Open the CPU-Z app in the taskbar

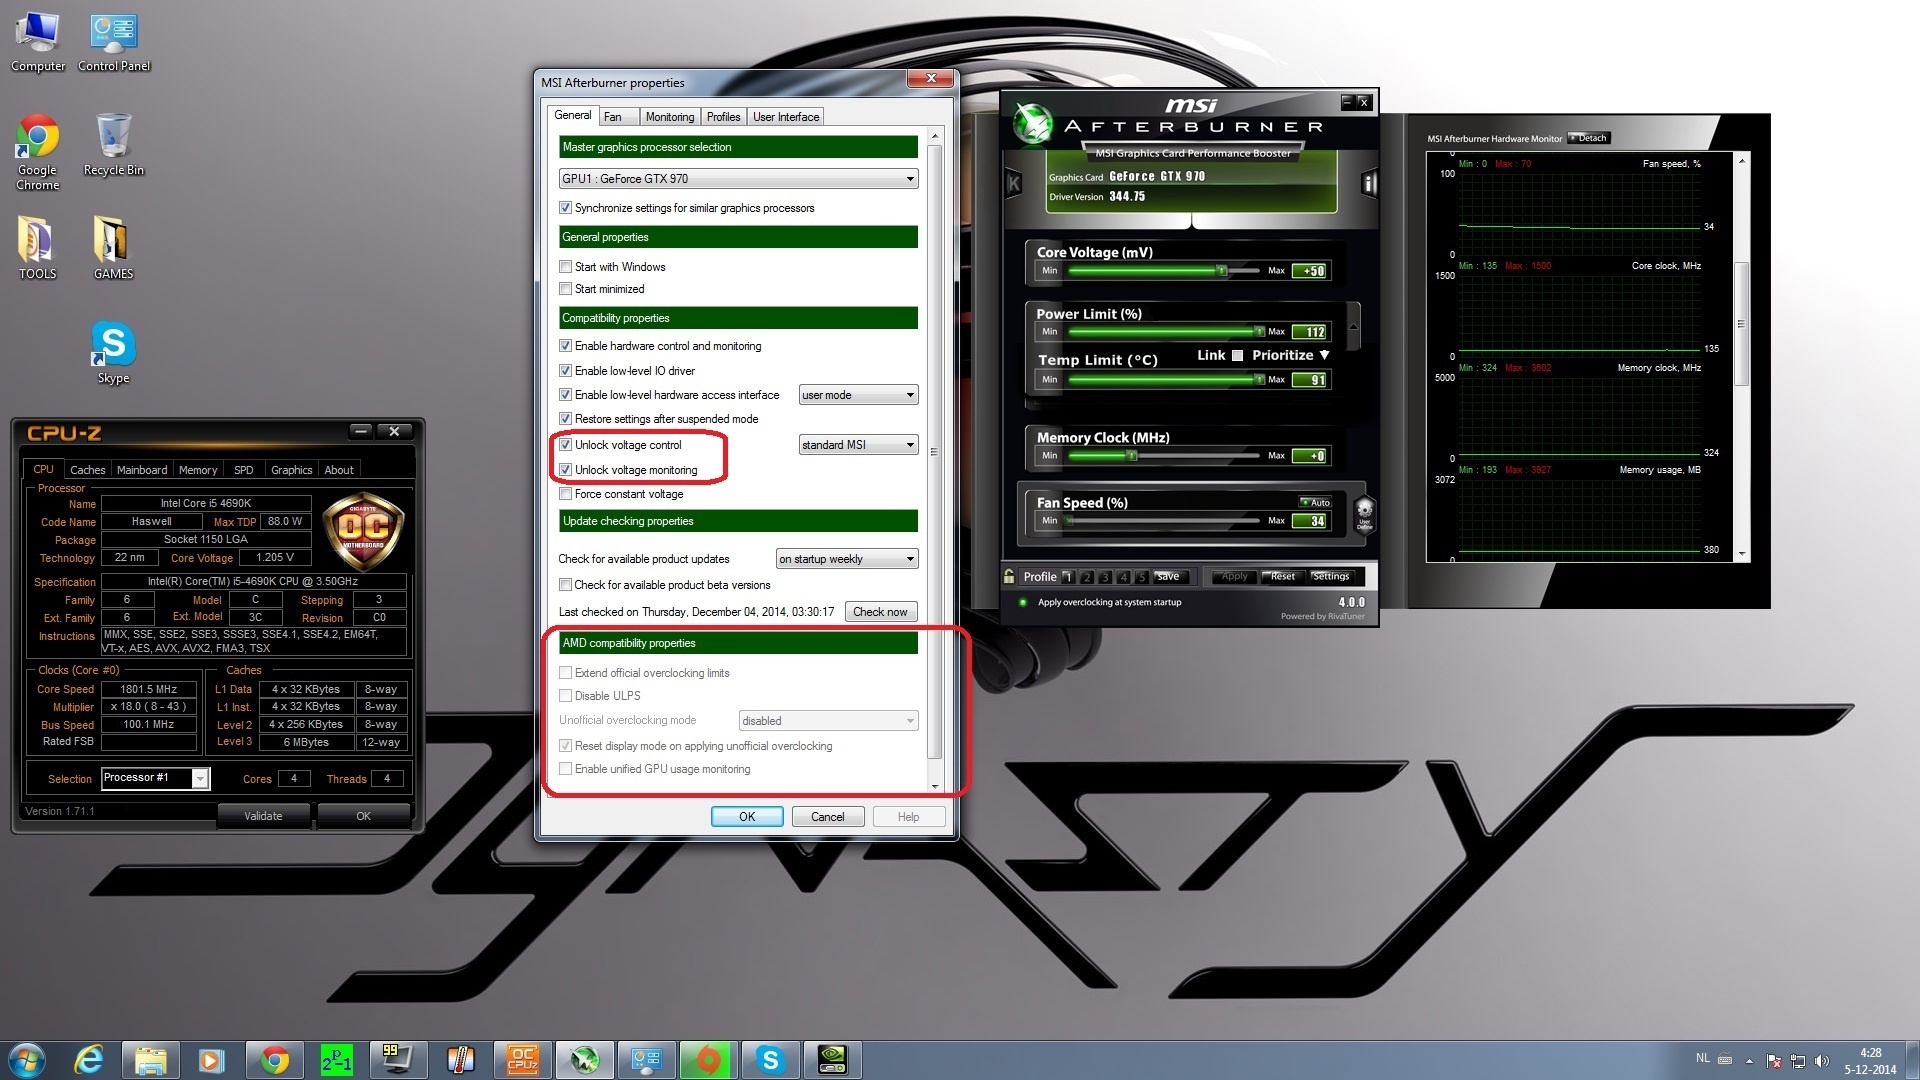[x=522, y=1060]
